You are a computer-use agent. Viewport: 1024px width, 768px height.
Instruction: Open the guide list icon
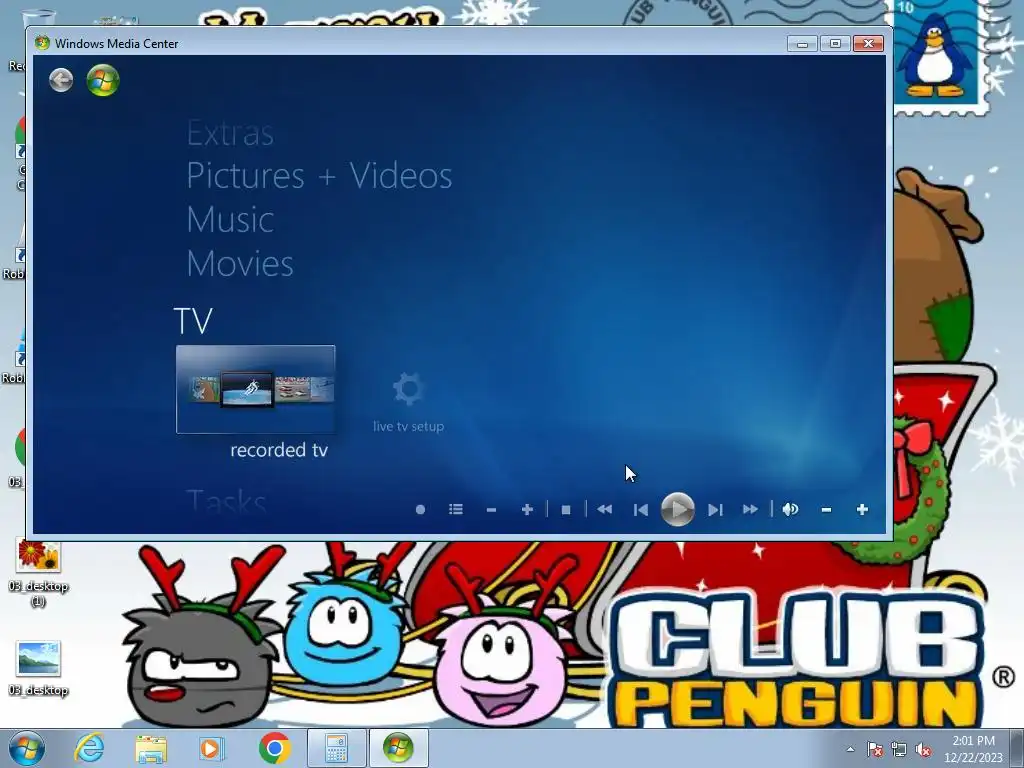456,509
